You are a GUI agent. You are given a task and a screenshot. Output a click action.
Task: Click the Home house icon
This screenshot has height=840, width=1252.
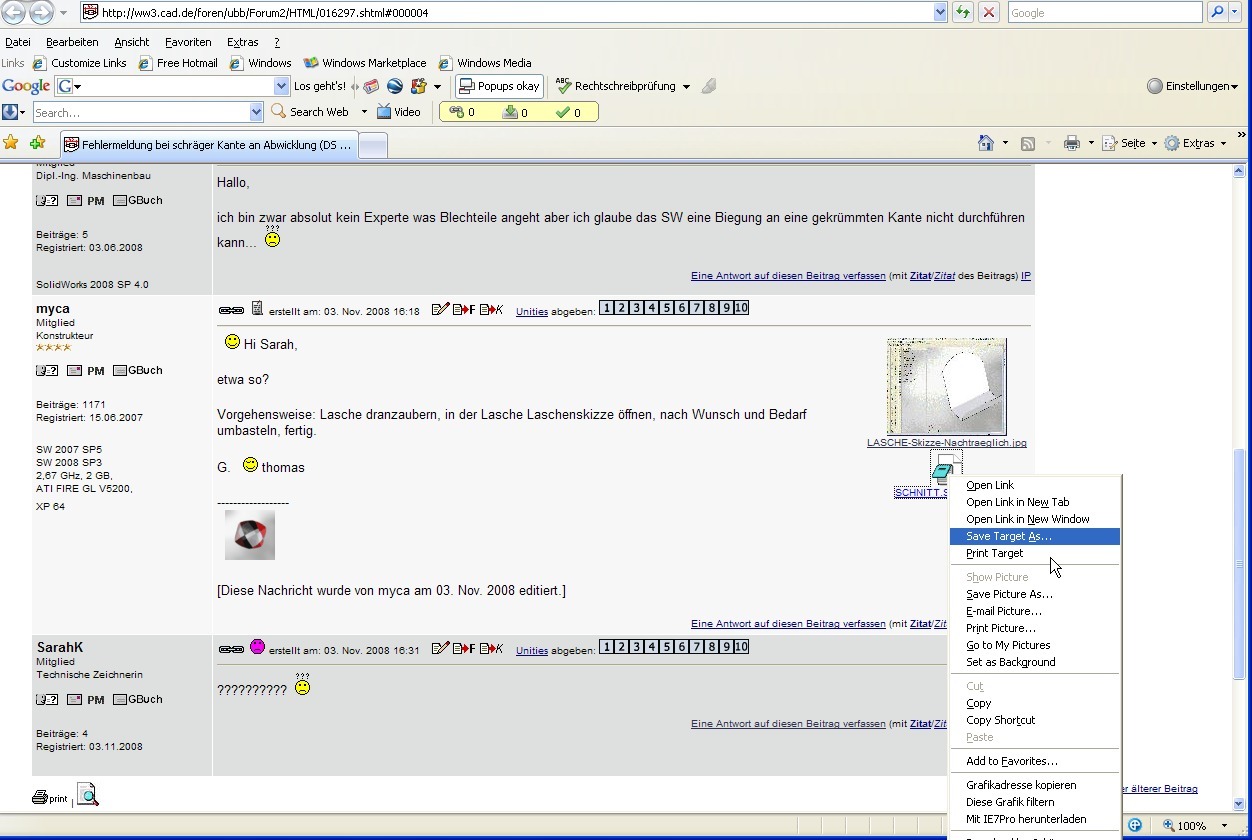986,143
